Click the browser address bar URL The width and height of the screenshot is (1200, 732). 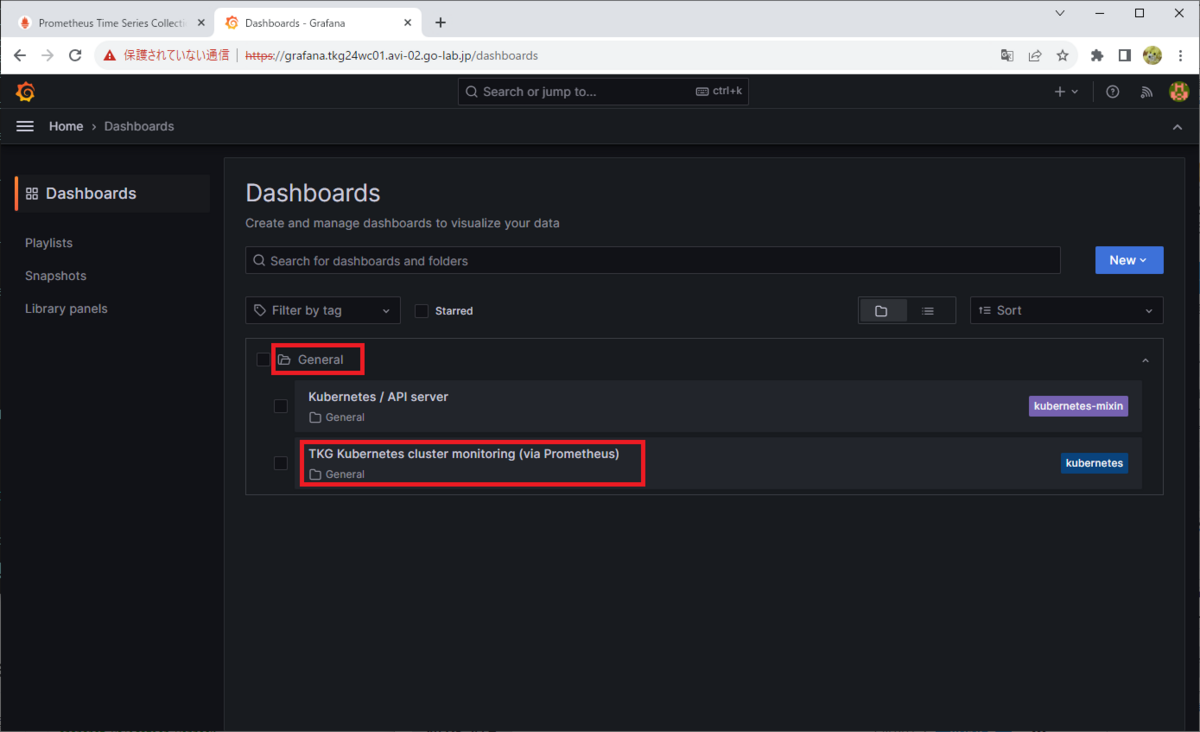click(x=391, y=56)
